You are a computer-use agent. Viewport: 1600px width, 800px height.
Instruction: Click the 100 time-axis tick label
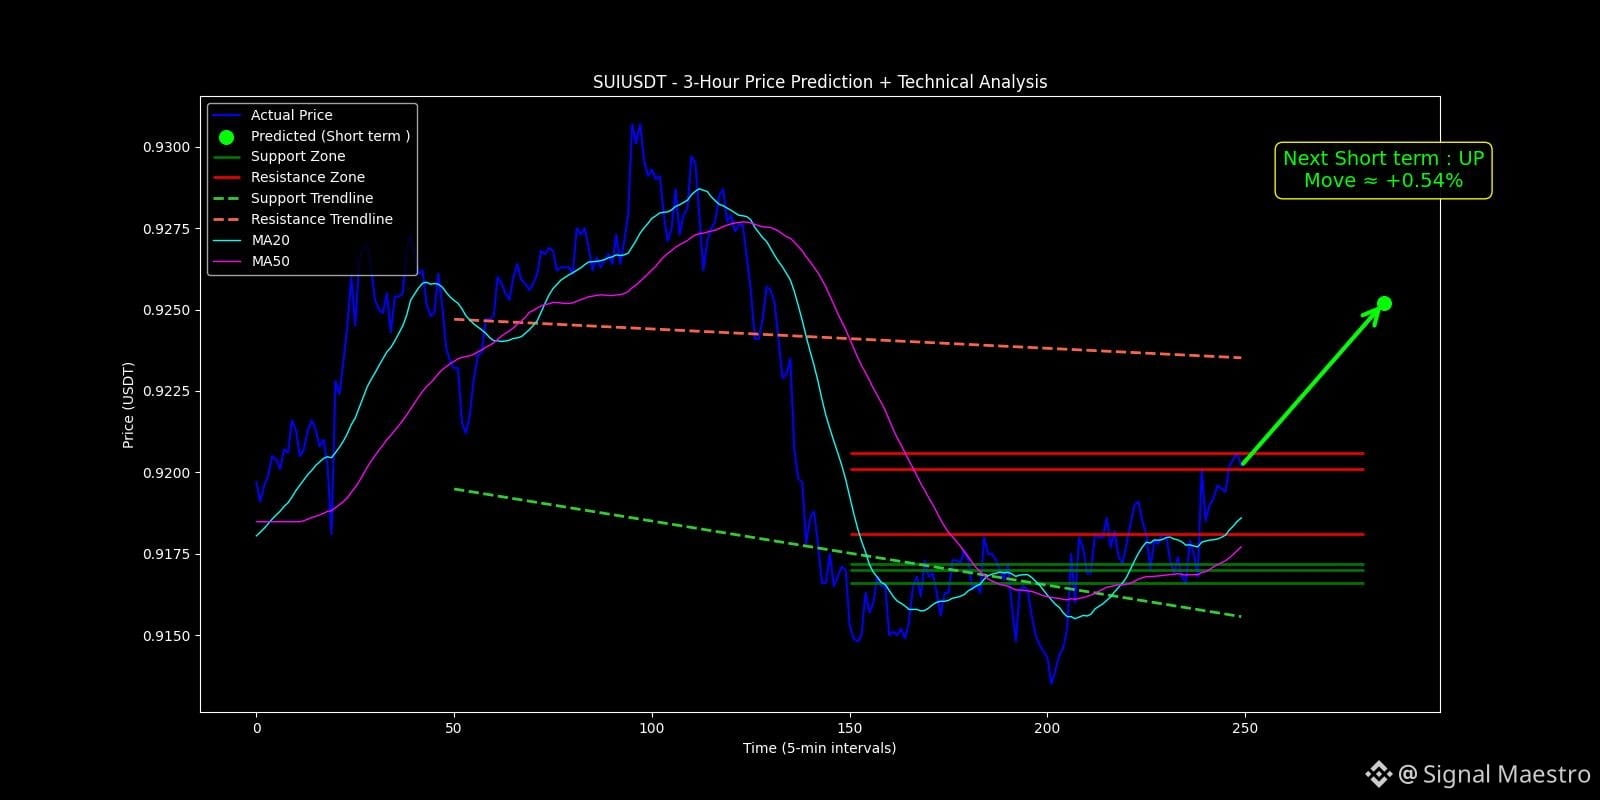651,728
